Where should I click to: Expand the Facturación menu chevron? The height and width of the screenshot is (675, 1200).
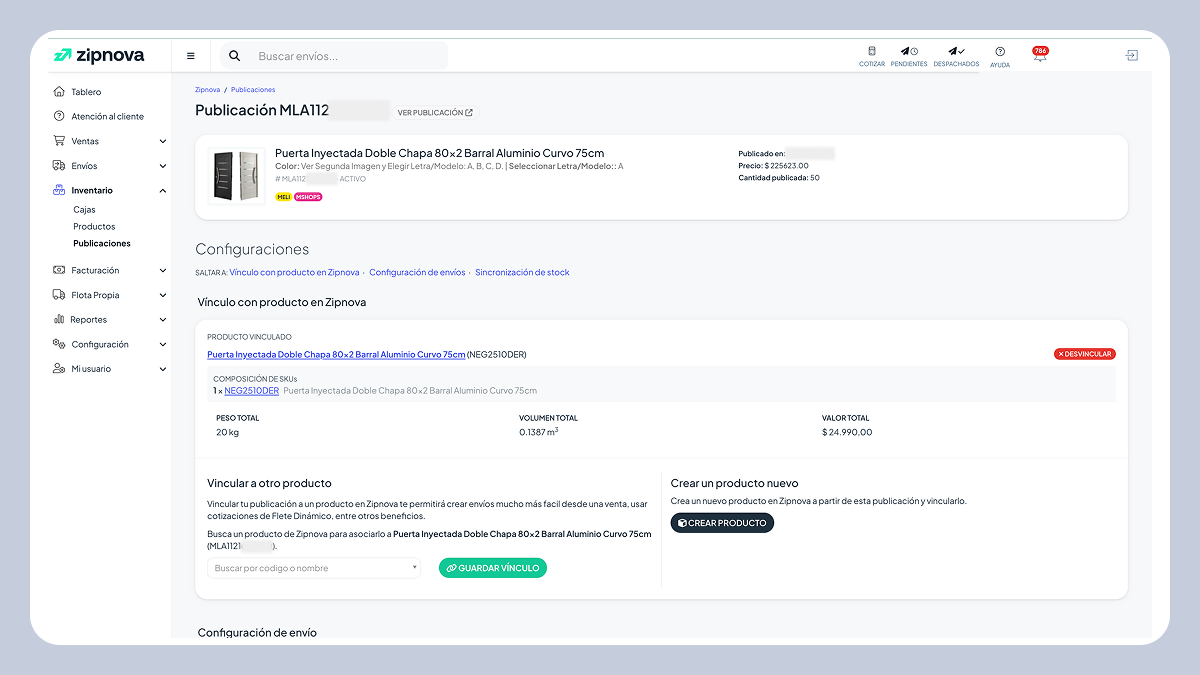click(163, 270)
